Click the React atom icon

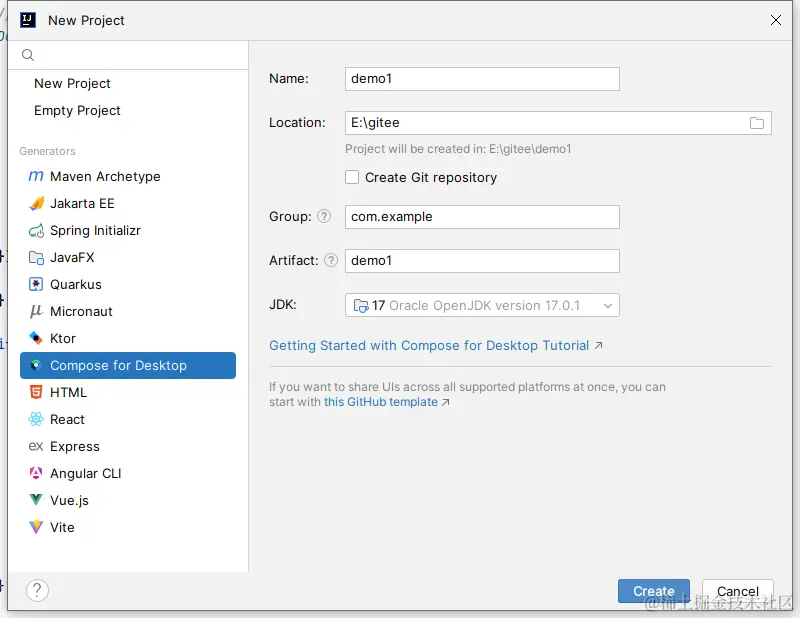coord(36,419)
